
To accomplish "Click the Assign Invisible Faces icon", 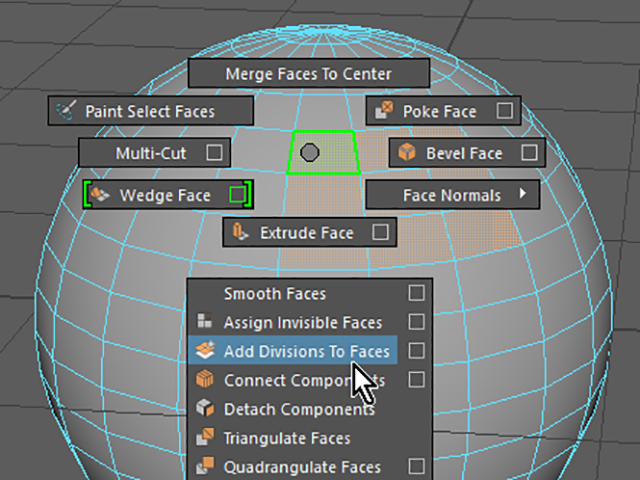I will pyautogui.click(x=204, y=322).
